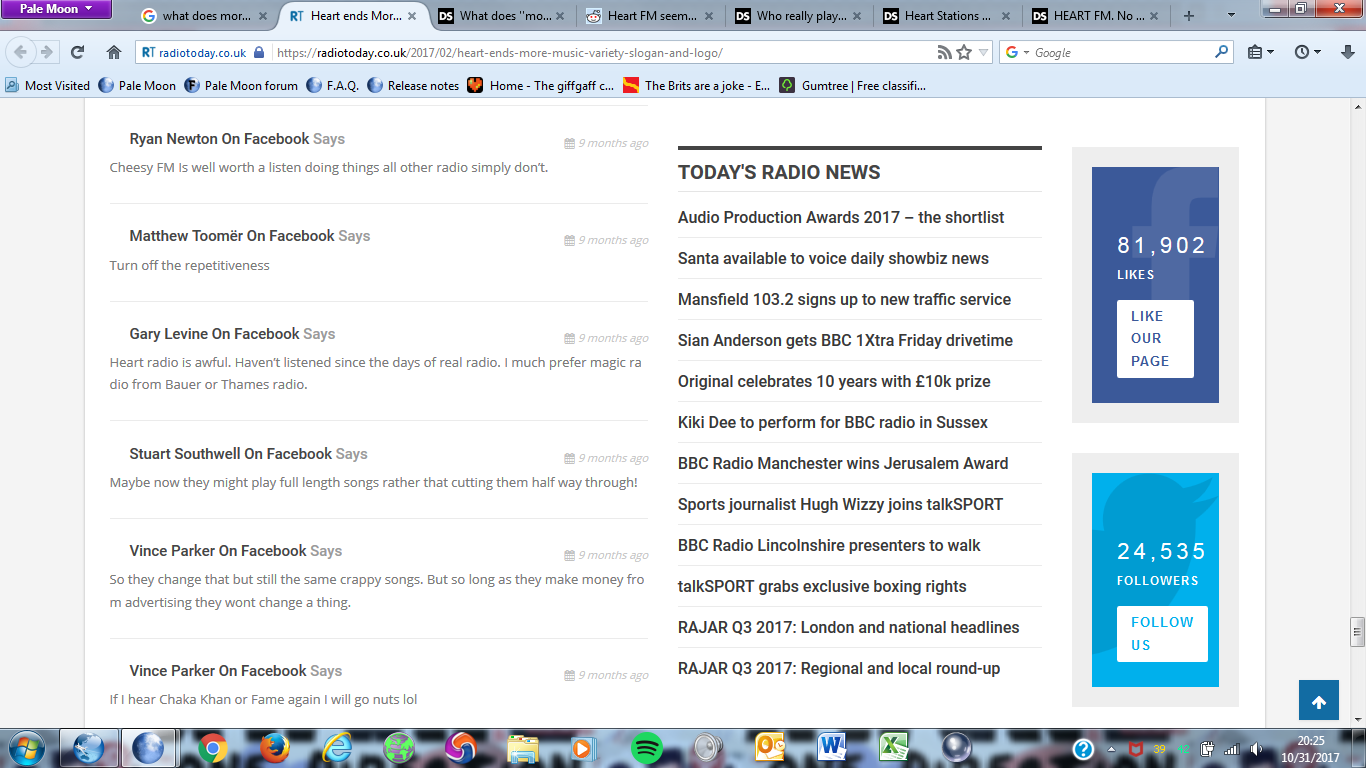Image resolution: width=1366 pixels, height=768 pixels.
Task: Switch to the 'Who really play...' tab
Action: (799, 16)
